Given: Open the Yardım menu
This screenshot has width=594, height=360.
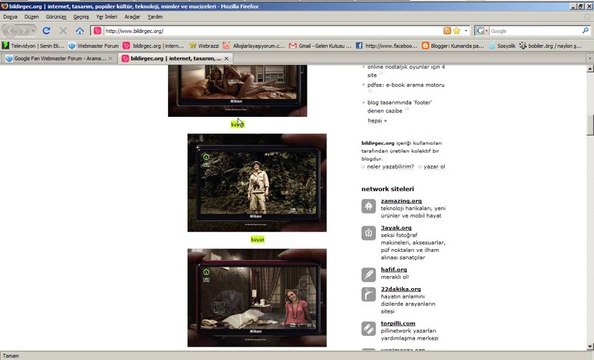Looking at the screenshot, I should click(x=155, y=17).
